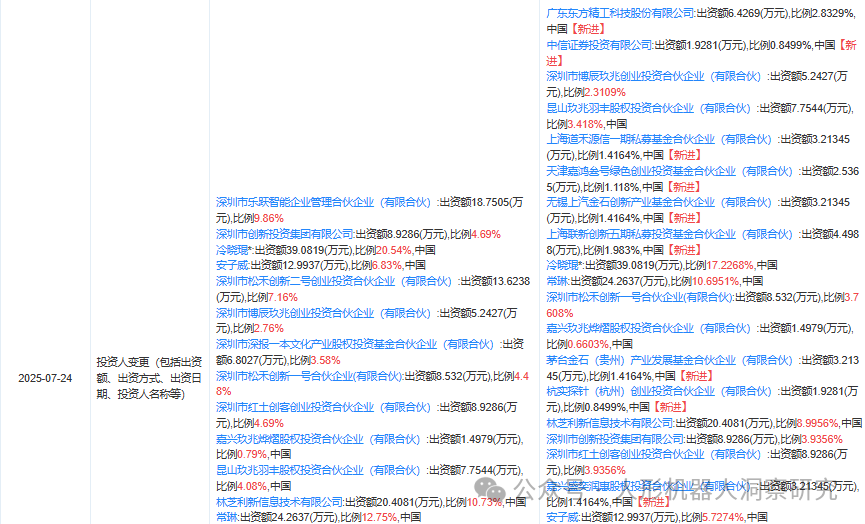
Task: Open 上海联新创新五期私募投资基金合伙企业 link
Action: (669, 234)
